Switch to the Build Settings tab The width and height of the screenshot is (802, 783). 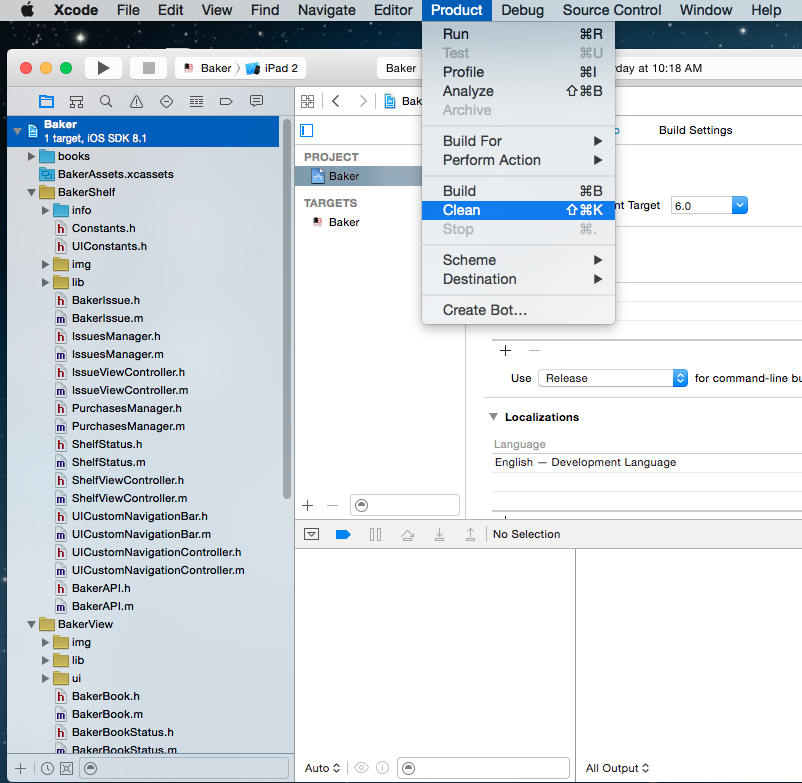pyautogui.click(x=695, y=130)
